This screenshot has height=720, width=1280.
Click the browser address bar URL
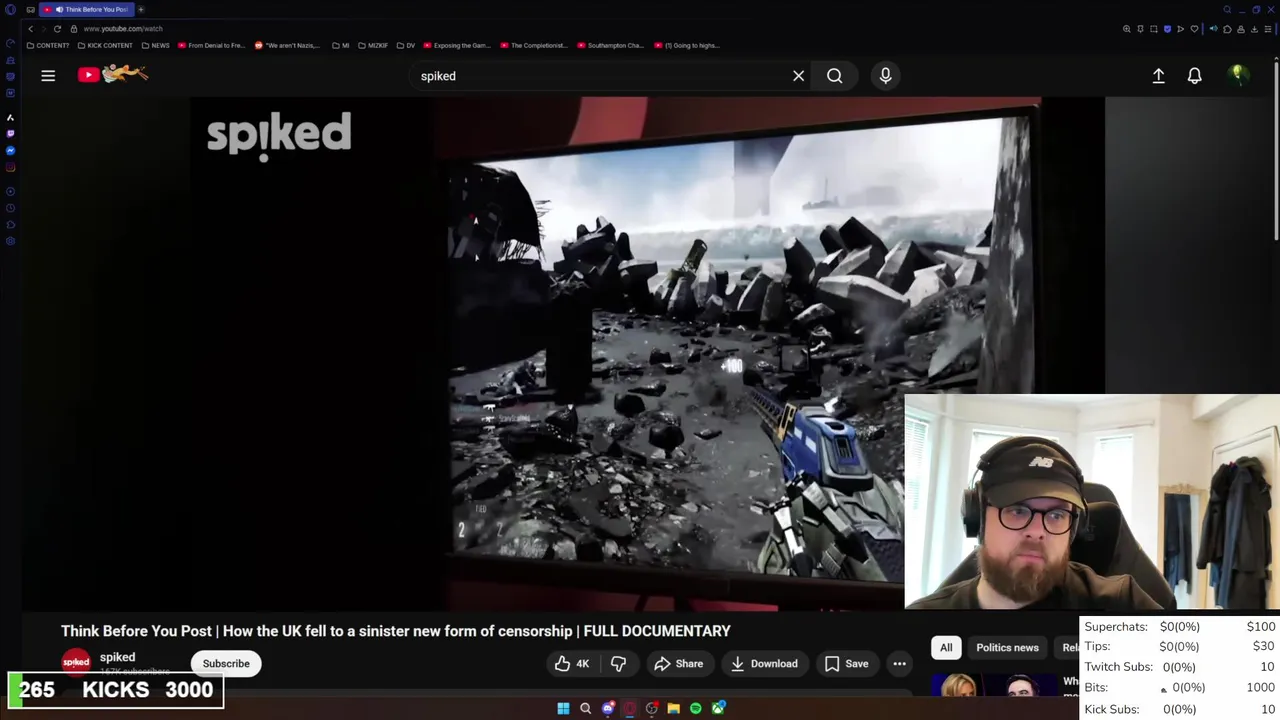click(x=123, y=29)
